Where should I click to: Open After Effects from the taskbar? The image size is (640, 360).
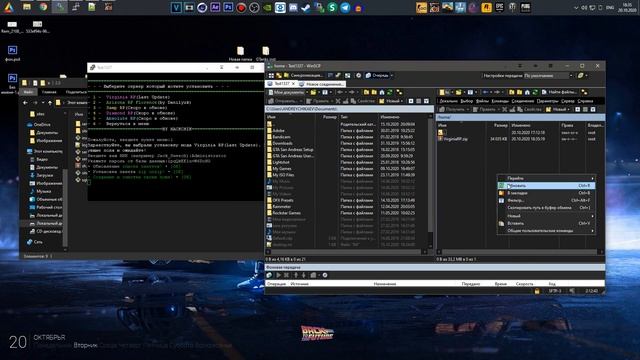point(215,7)
